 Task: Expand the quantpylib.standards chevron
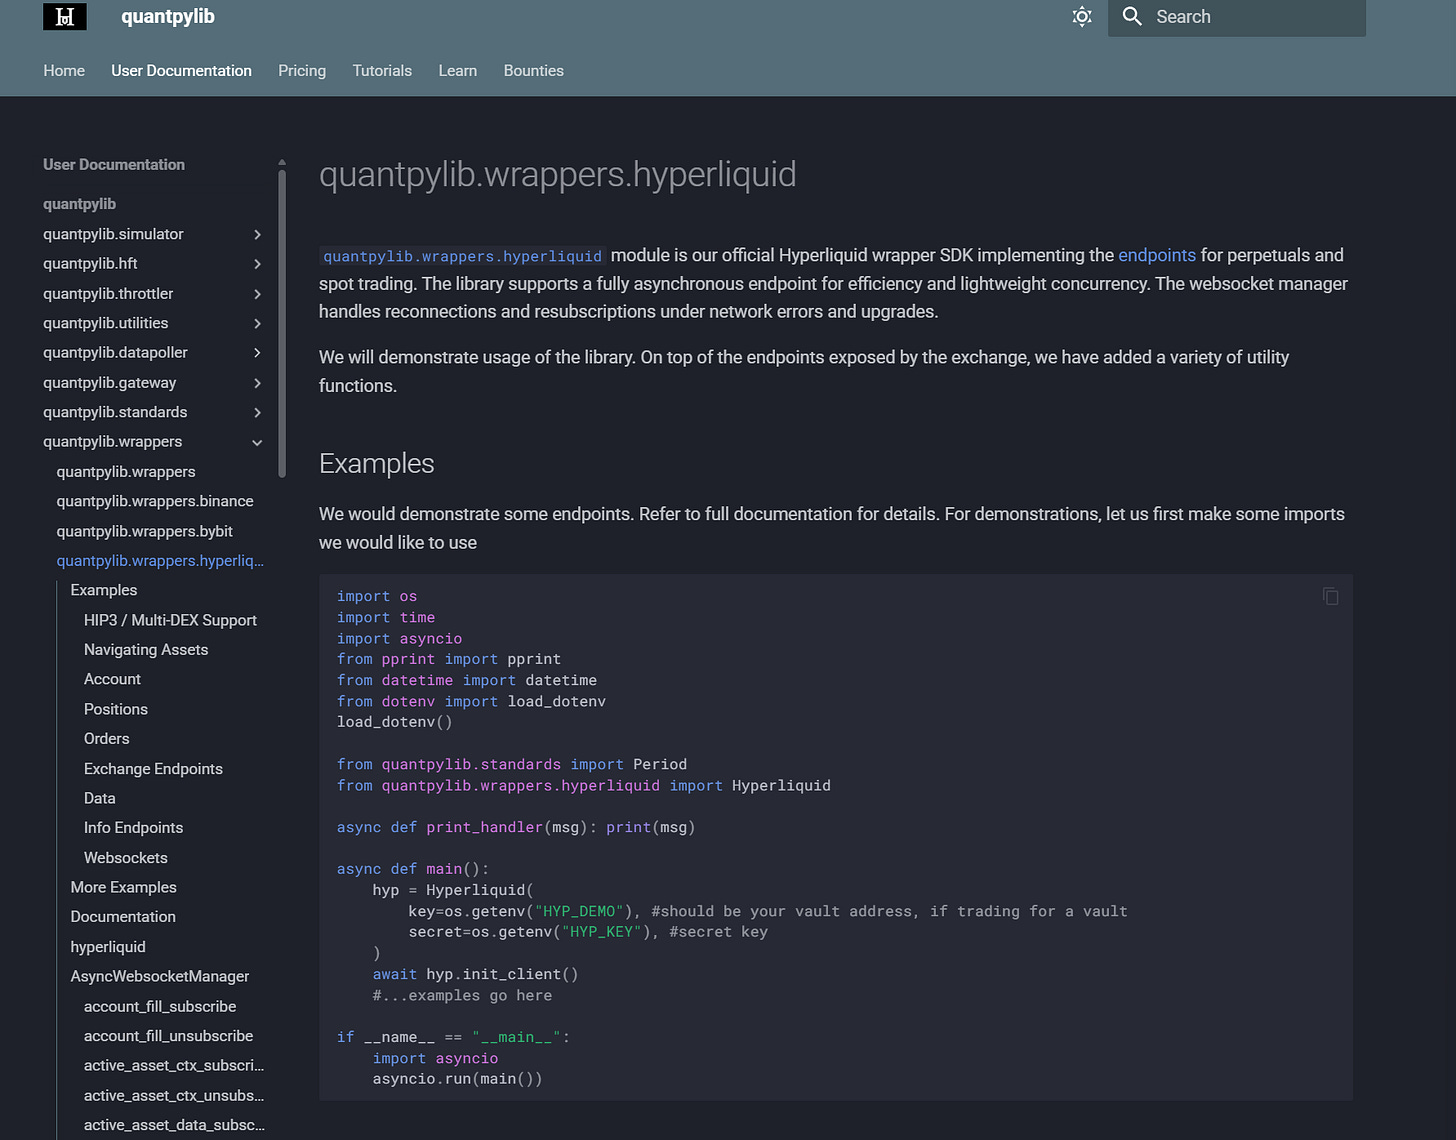click(x=257, y=413)
